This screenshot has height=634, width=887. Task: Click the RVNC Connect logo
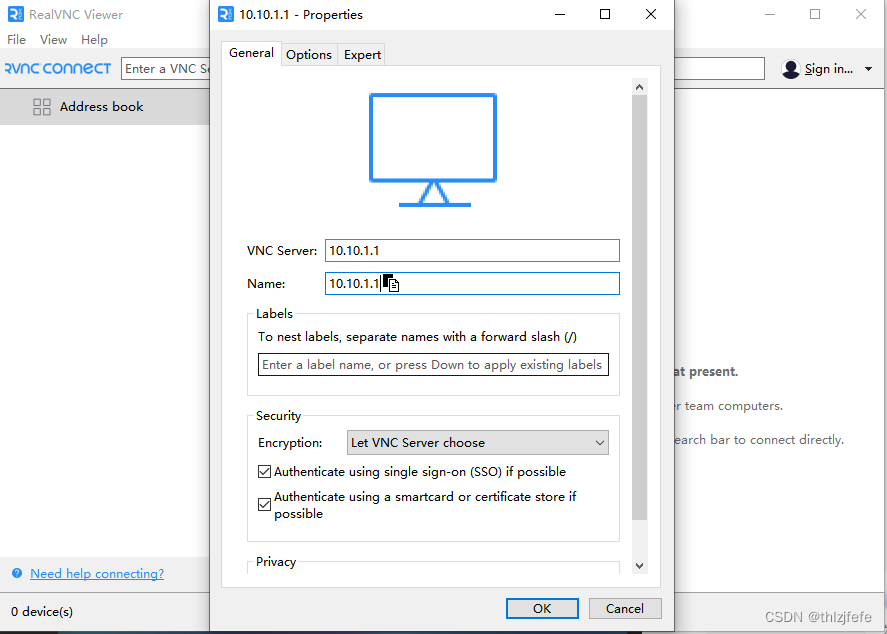click(58, 68)
